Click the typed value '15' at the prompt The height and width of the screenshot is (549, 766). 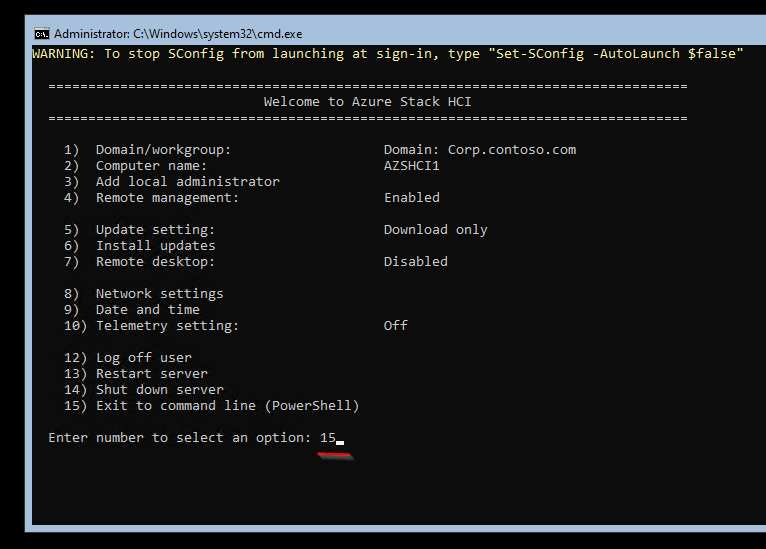pyautogui.click(x=327, y=438)
